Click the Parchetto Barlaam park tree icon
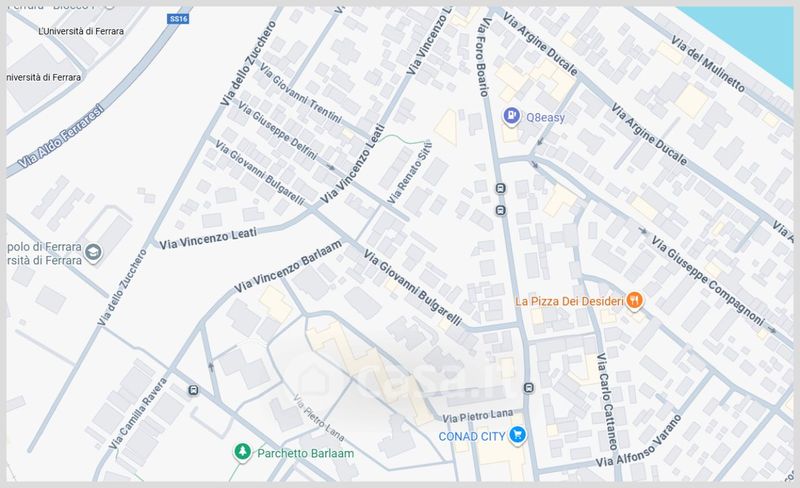This screenshot has height=488, width=800. 242,452
